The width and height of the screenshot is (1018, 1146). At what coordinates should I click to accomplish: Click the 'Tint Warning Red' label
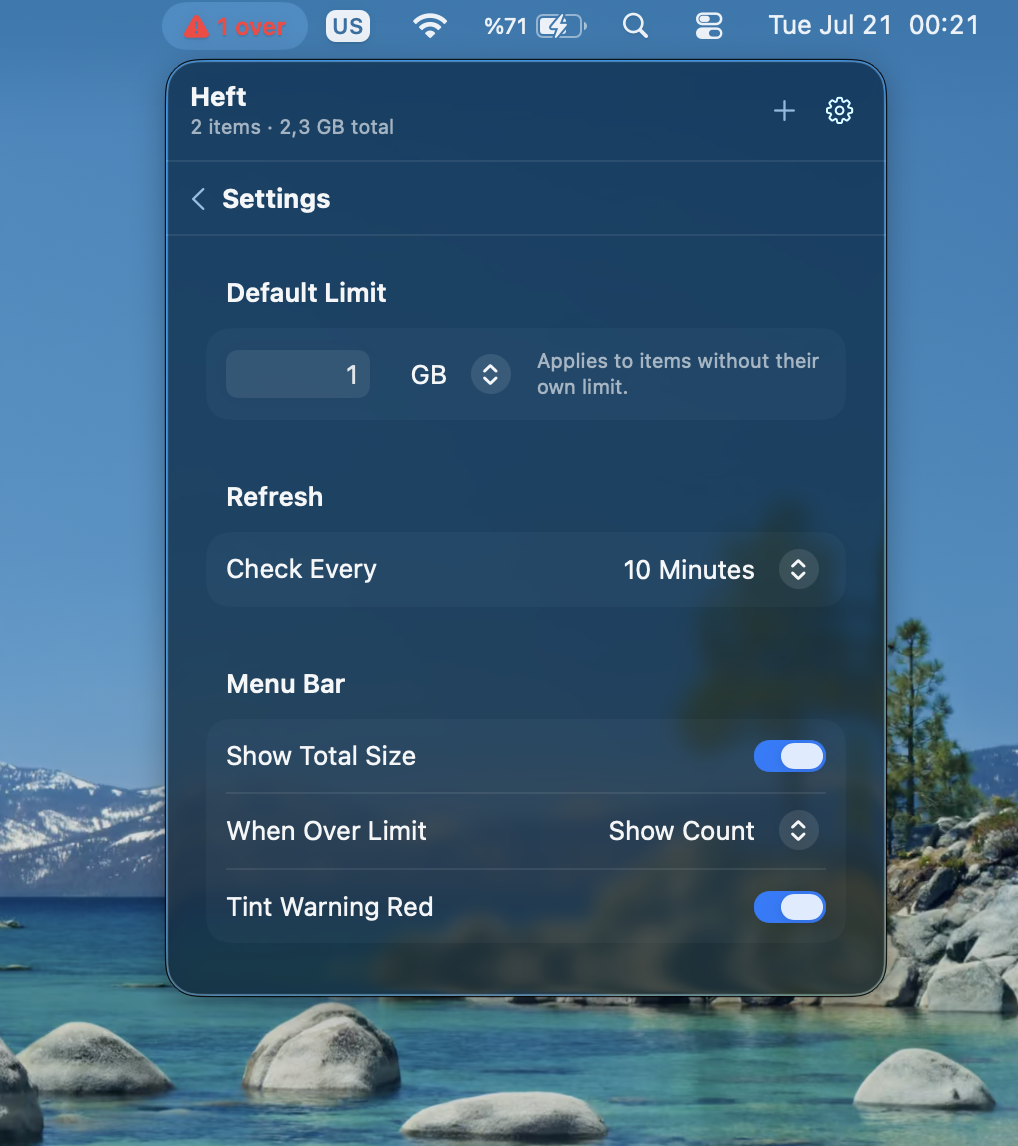[330, 907]
